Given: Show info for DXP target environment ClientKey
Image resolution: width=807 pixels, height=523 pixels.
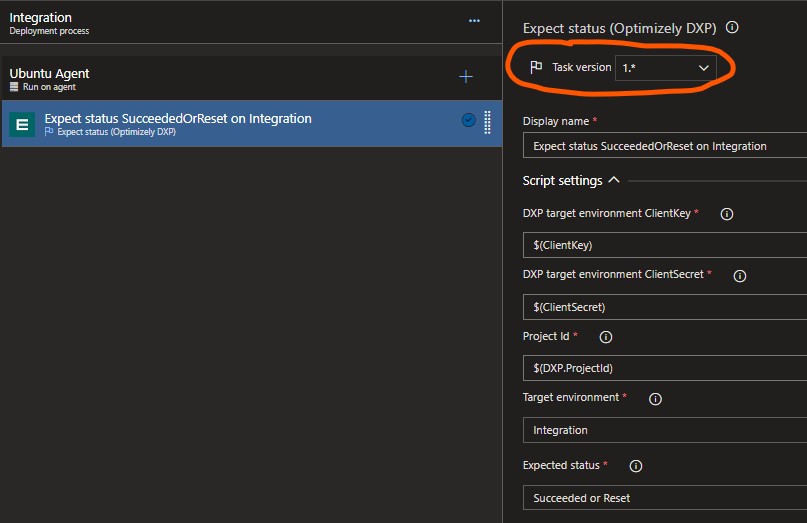Looking at the screenshot, I should [x=726, y=214].
